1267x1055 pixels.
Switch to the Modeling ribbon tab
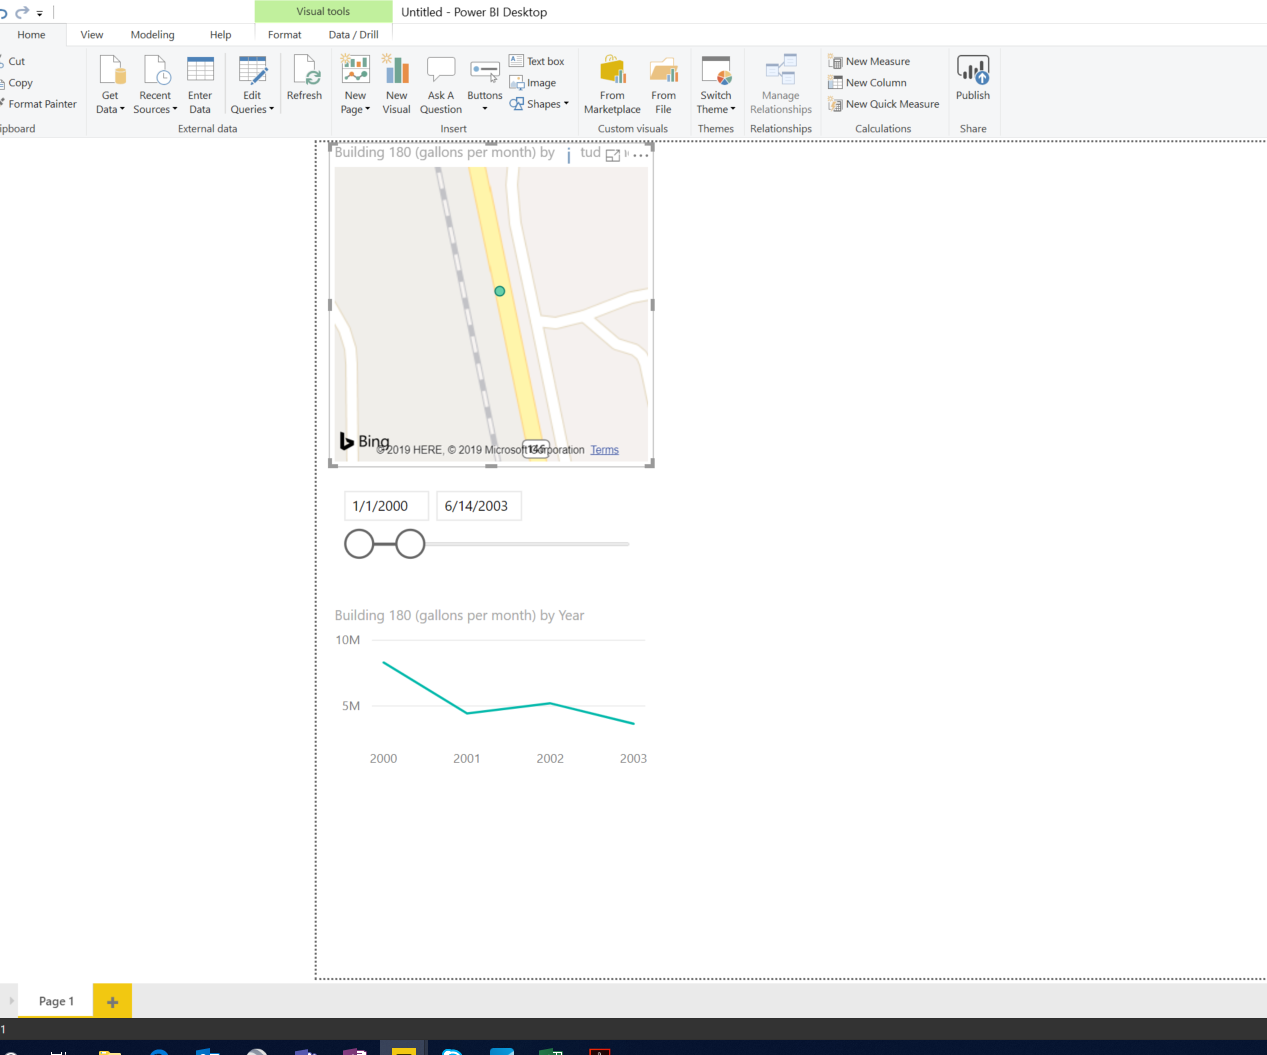153,35
